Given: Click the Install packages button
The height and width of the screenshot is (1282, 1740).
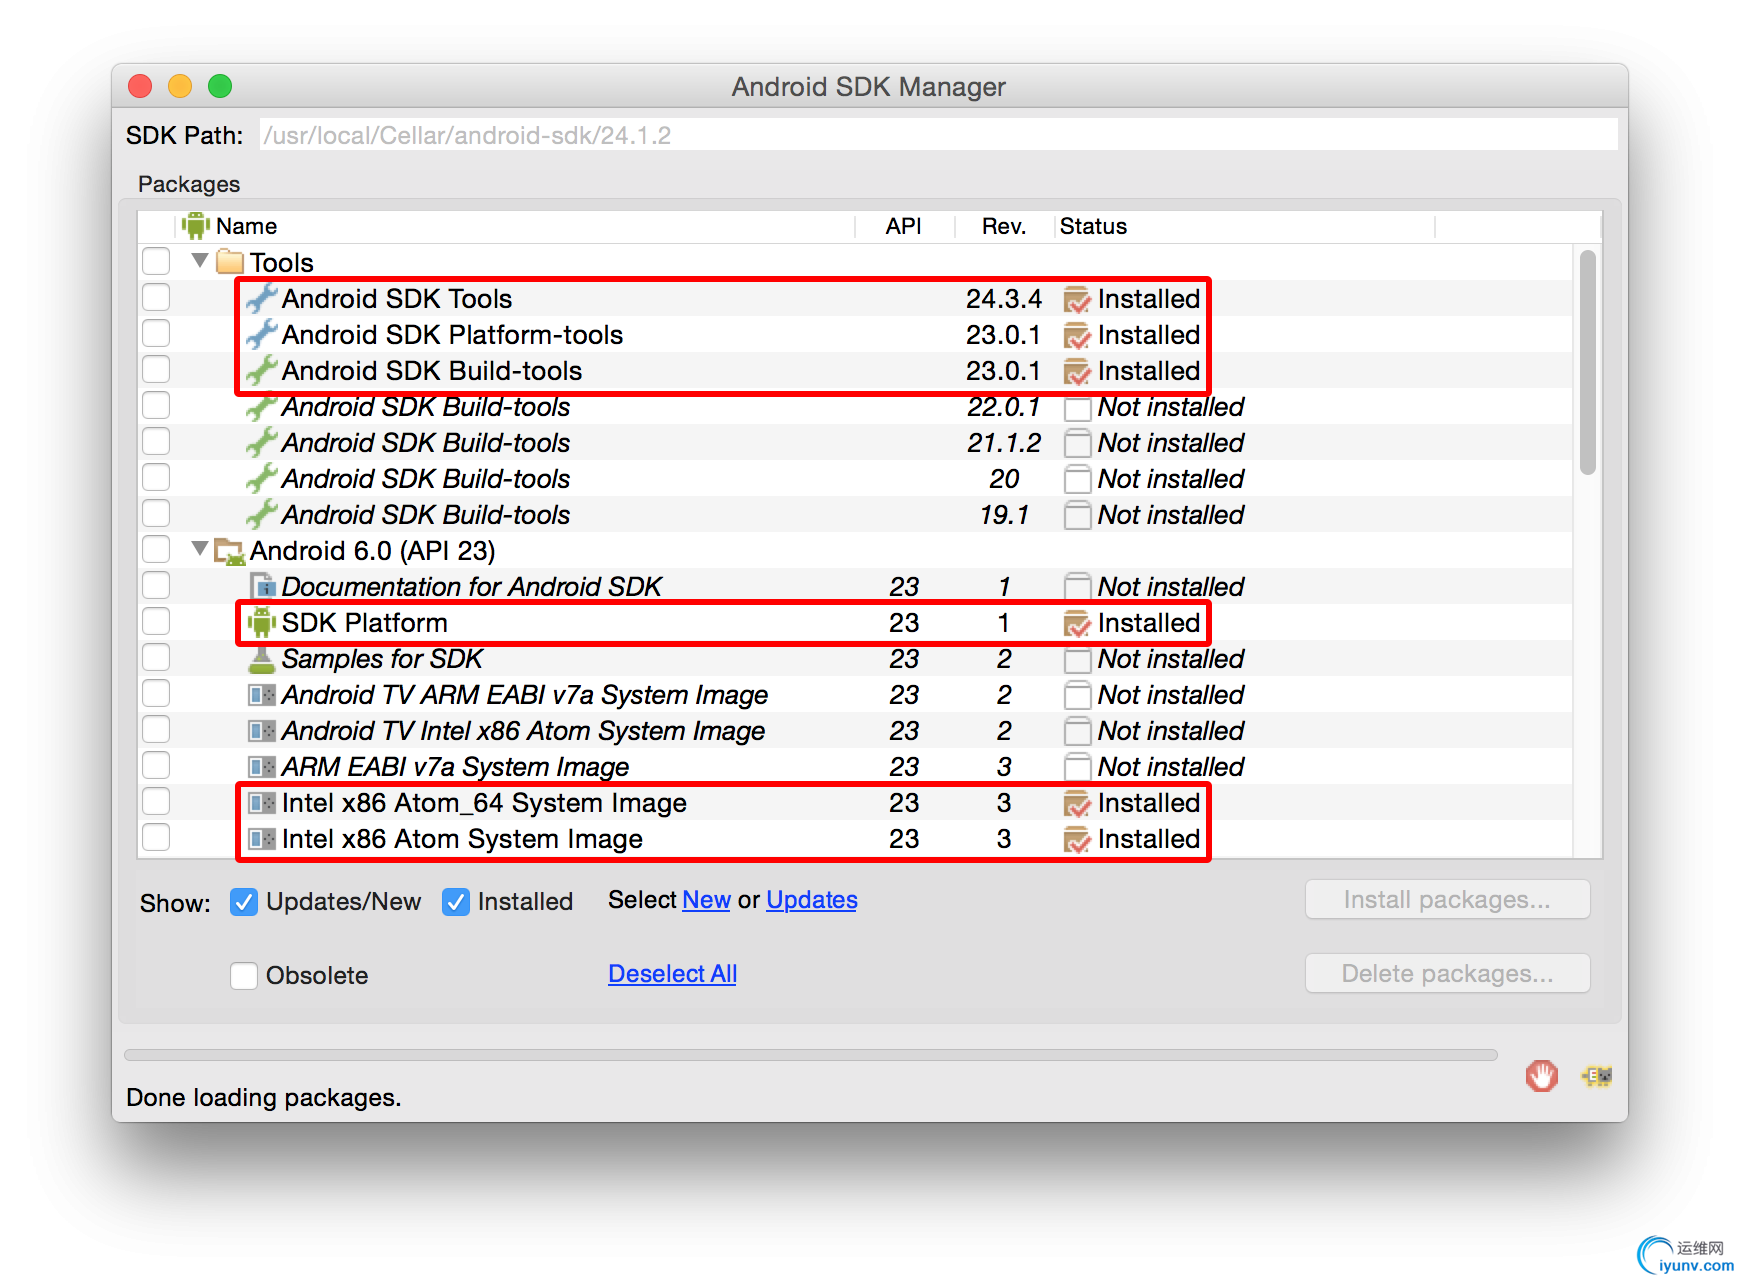Looking at the screenshot, I should 1447,900.
